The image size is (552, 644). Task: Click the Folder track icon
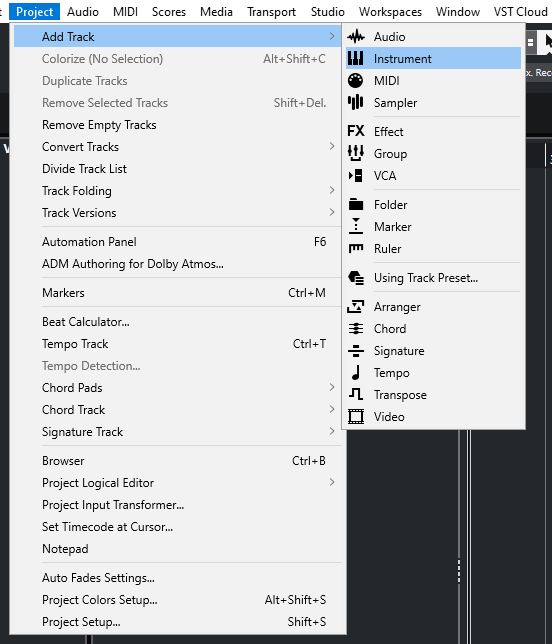pyautogui.click(x=356, y=204)
